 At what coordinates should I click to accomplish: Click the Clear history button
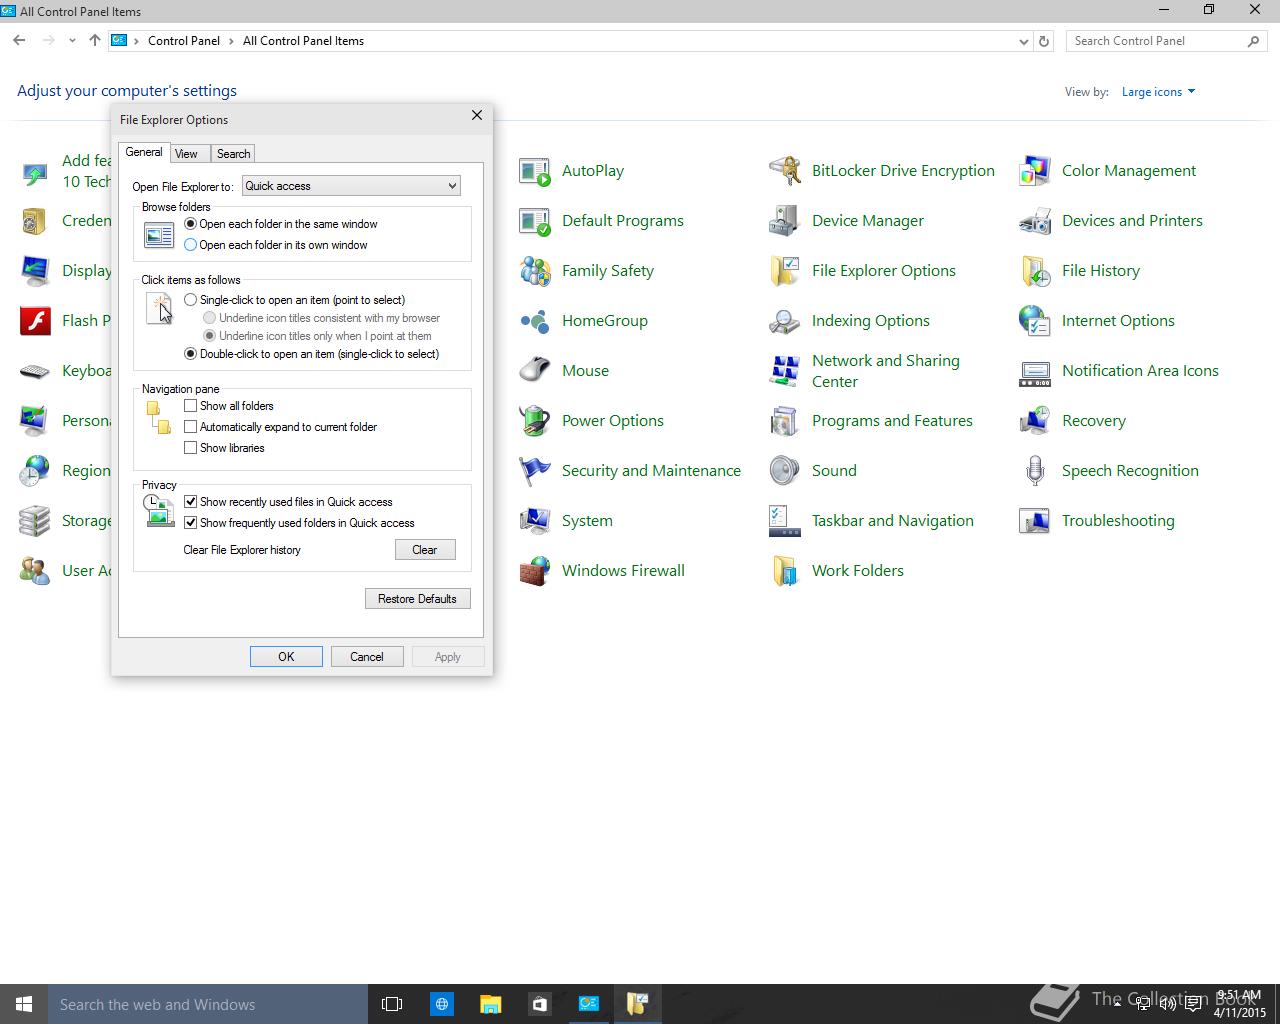click(x=425, y=550)
